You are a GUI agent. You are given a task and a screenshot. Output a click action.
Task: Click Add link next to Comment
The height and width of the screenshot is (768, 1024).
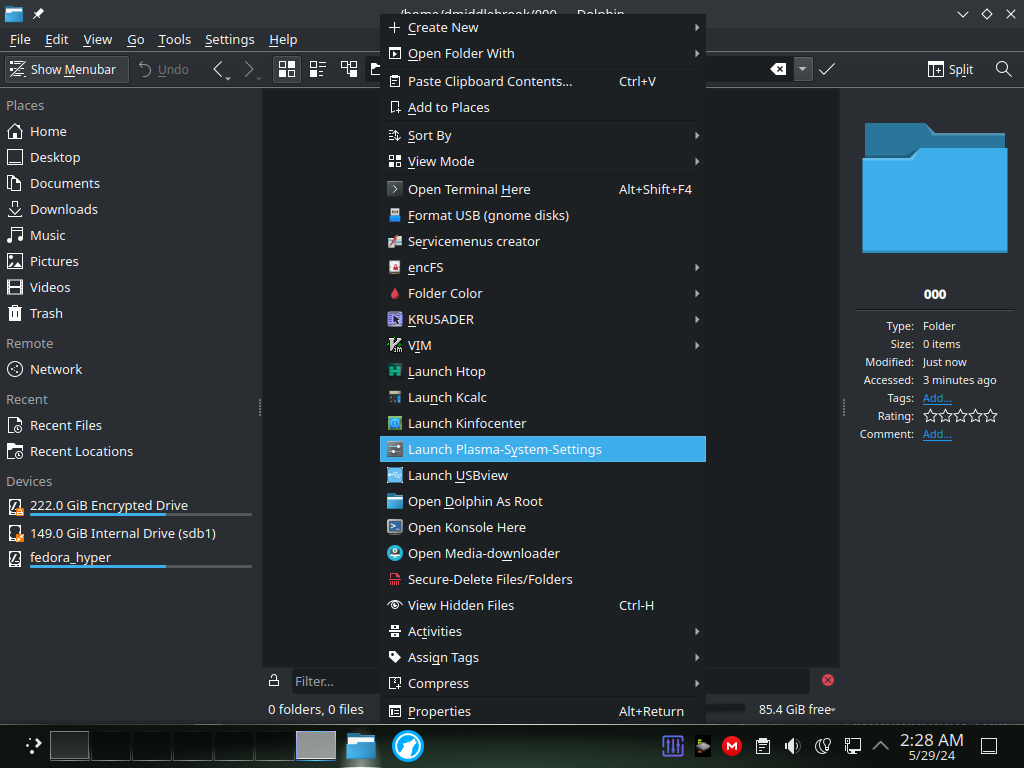point(936,434)
